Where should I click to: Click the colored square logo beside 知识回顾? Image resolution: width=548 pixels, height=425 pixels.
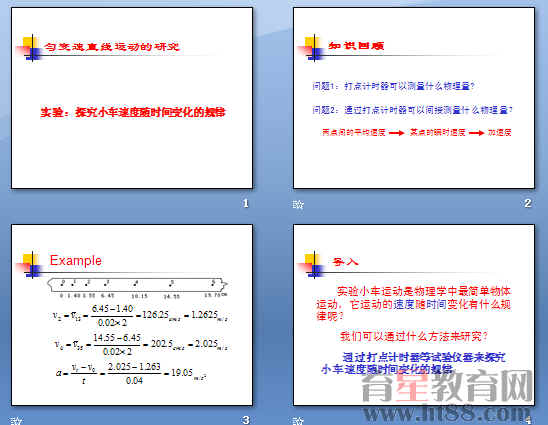pos(312,48)
